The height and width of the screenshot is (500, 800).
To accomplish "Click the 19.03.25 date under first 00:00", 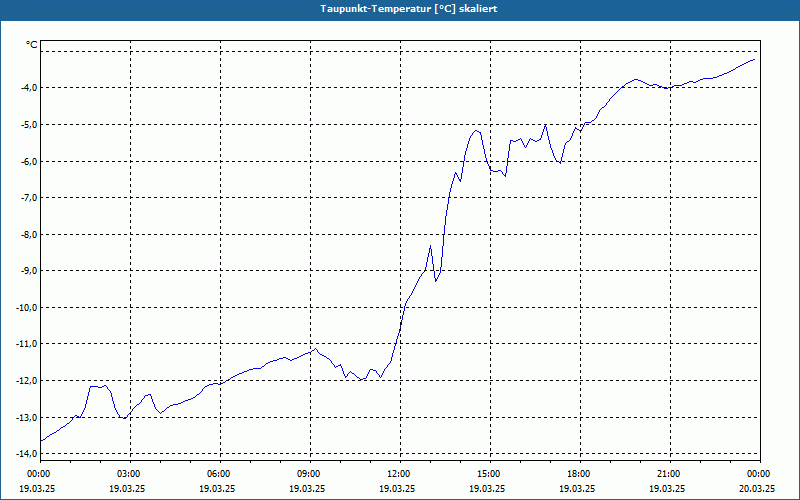I will 37,488.
